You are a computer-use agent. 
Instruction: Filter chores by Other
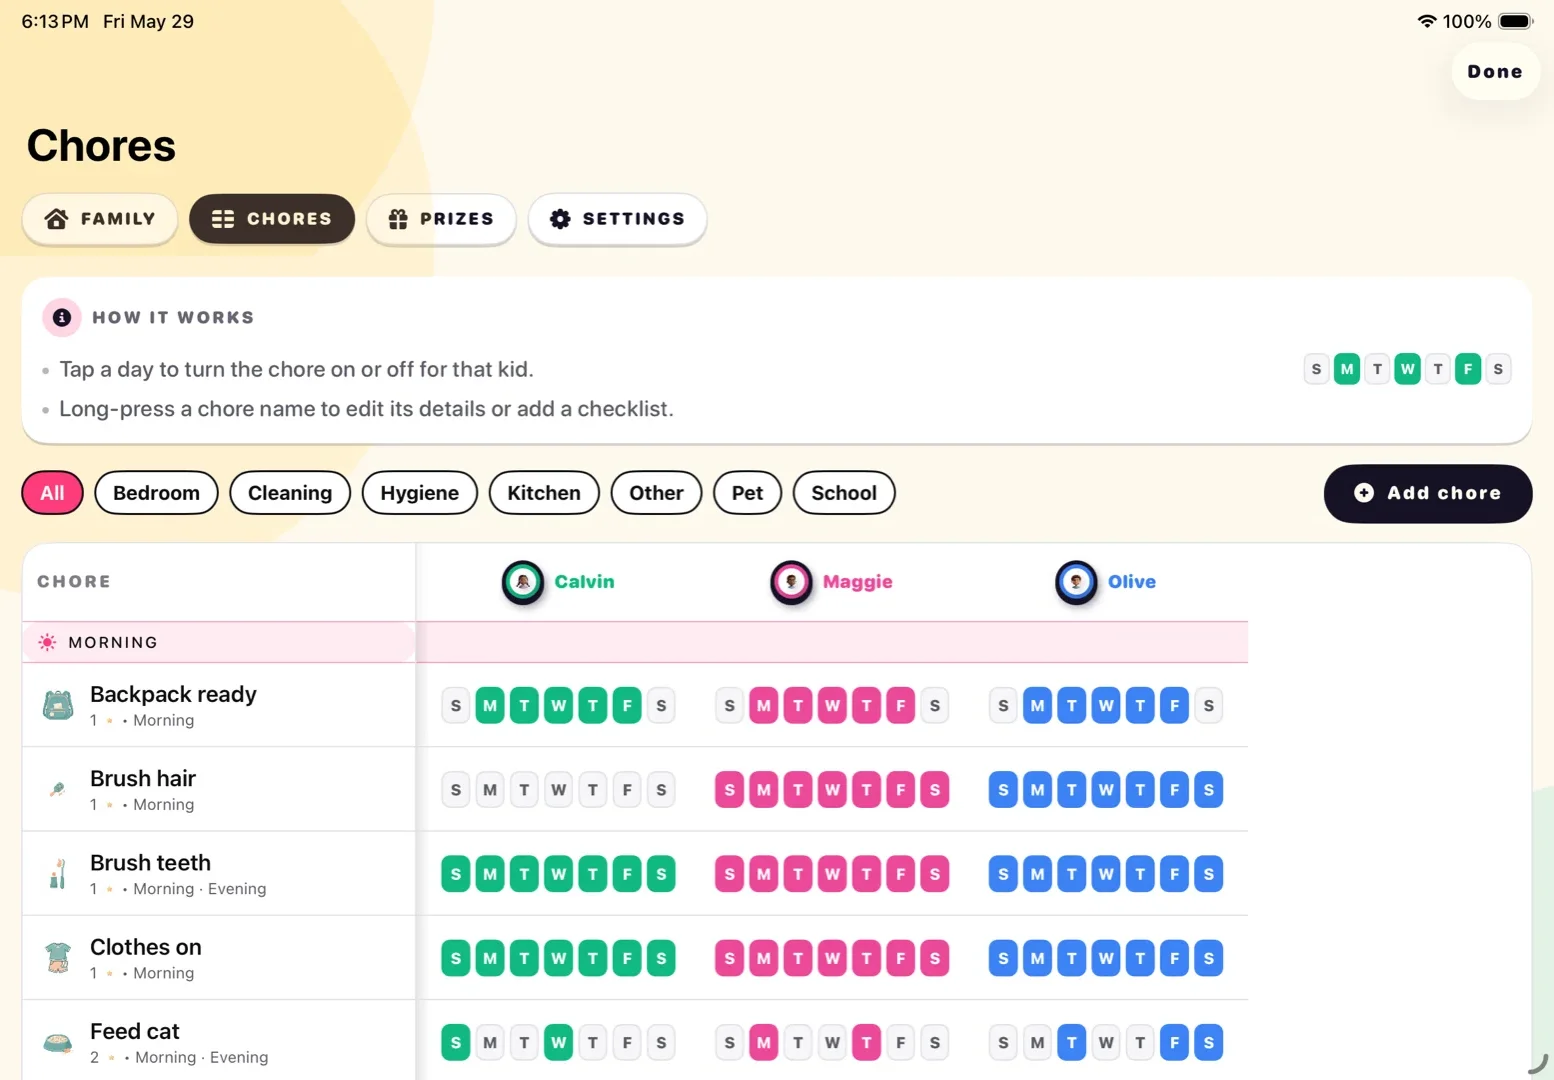click(x=656, y=493)
